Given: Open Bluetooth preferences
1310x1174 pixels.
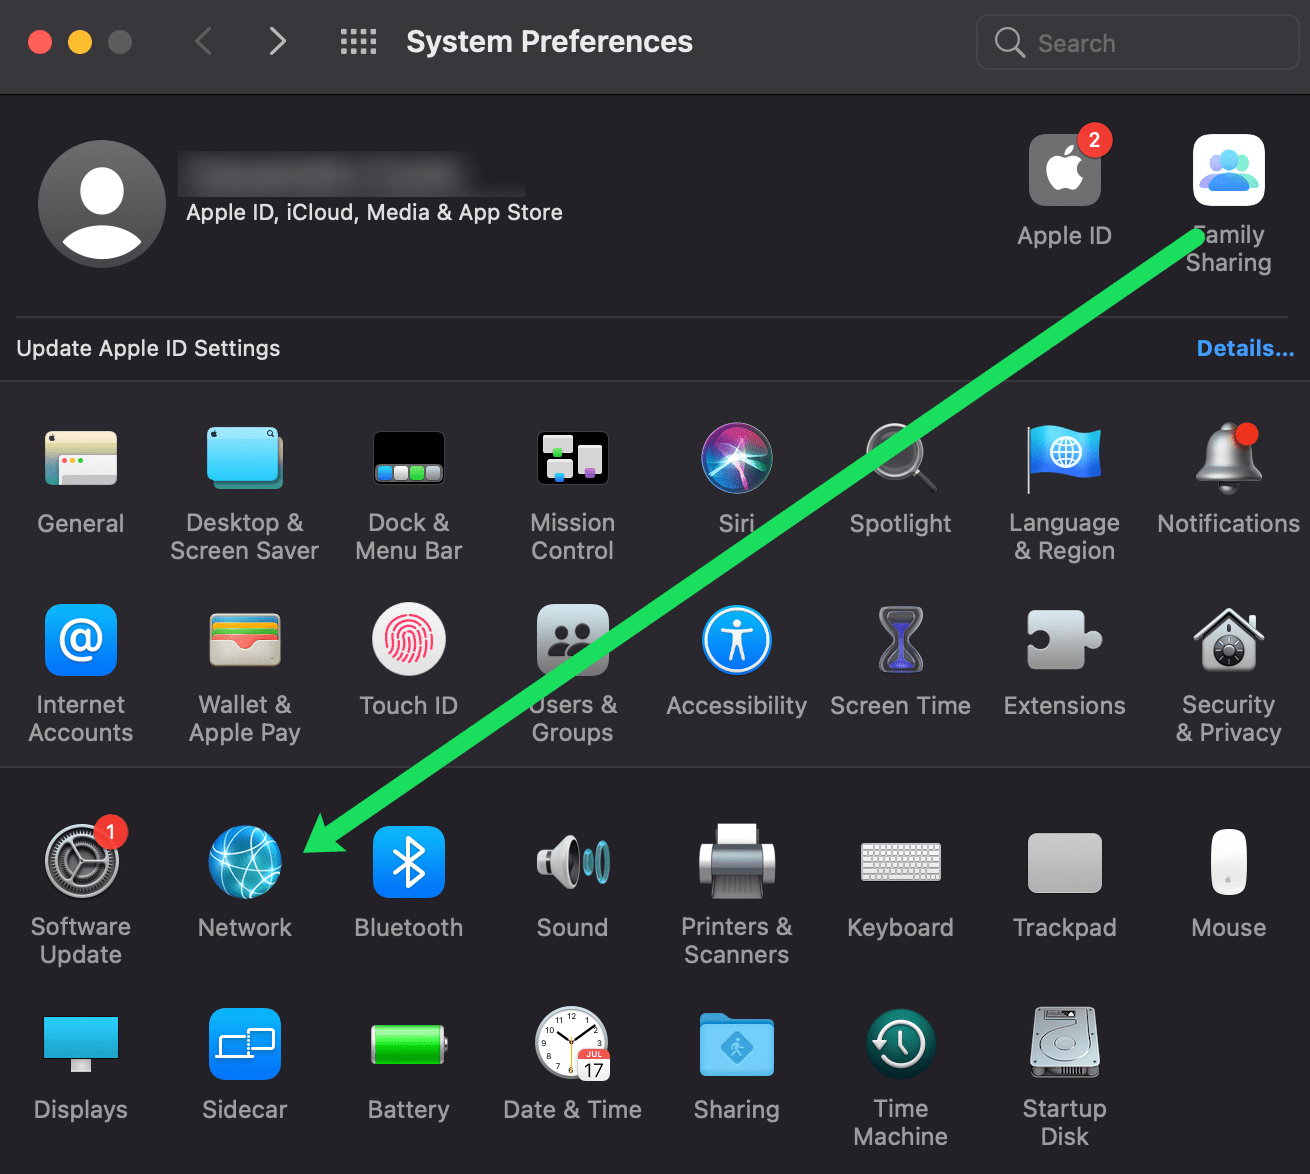Looking at the screenshot, I should coord(408,862).
